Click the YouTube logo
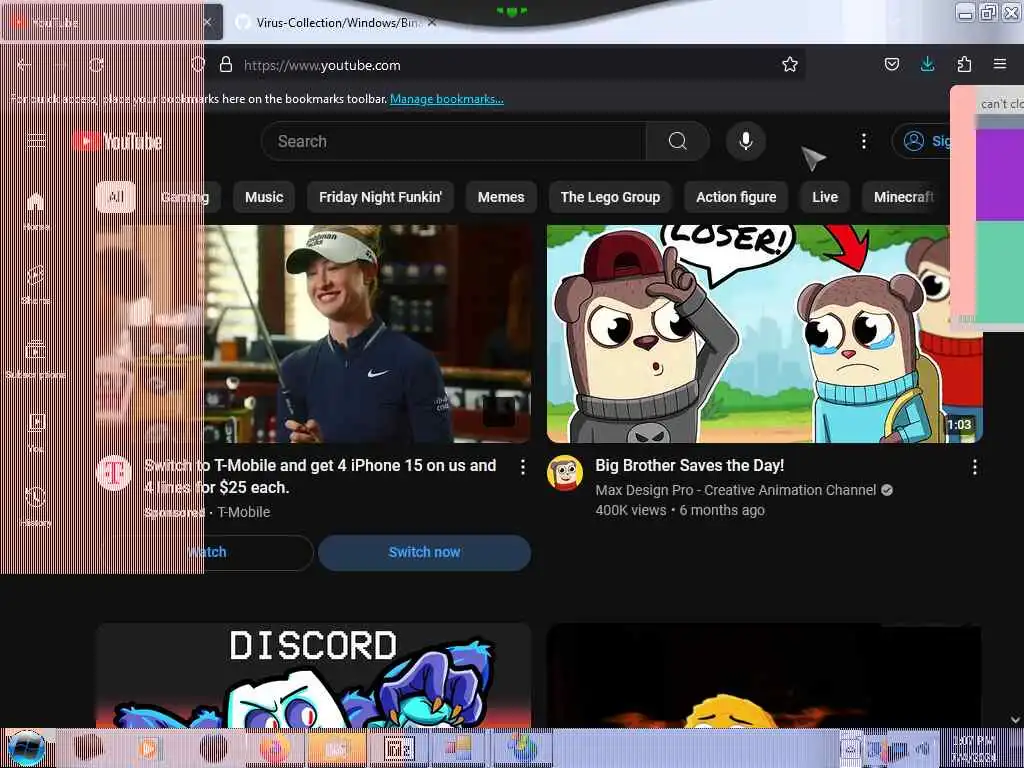This screenshot has height=768, width=1024. click(117, 141)
